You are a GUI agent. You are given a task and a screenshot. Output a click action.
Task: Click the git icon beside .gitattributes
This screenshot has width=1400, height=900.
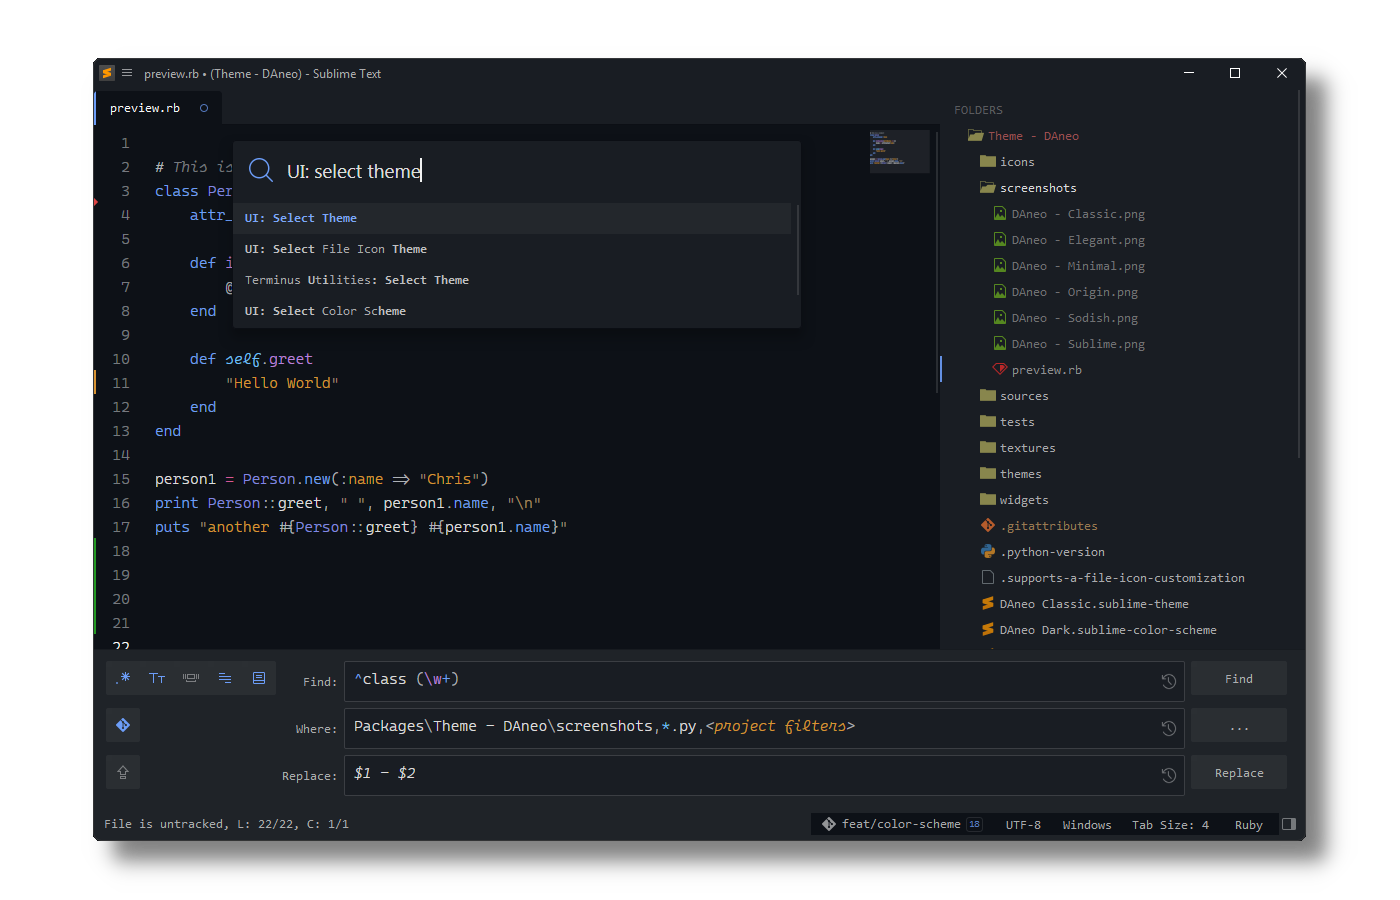point(988,525)
